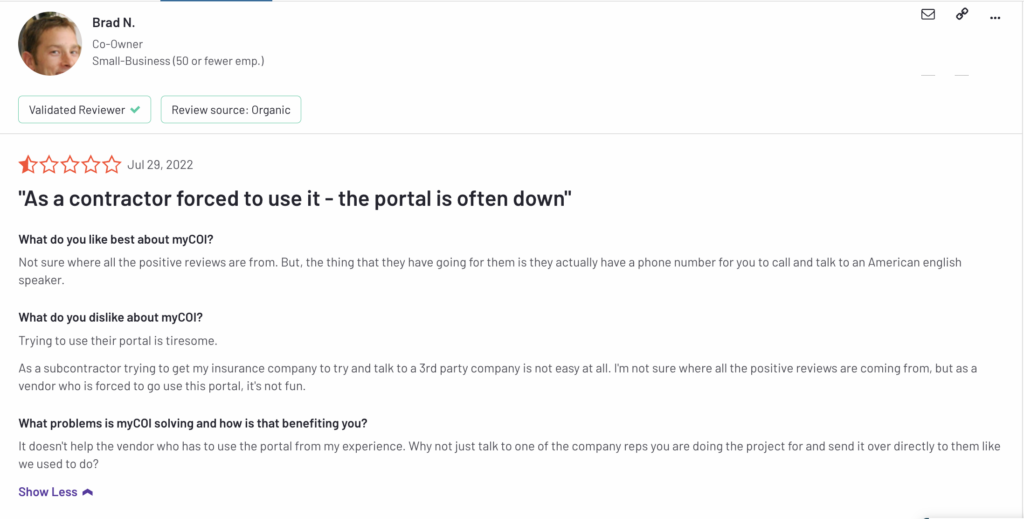1024x519 pixels.
Task: Click the Show Less upward chevron
Action: click(88, 492)
